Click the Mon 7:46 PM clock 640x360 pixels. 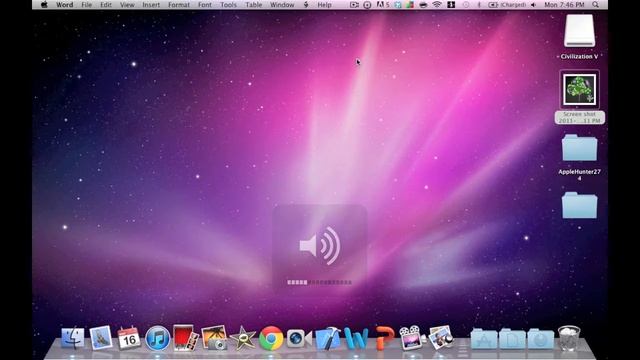564,5
